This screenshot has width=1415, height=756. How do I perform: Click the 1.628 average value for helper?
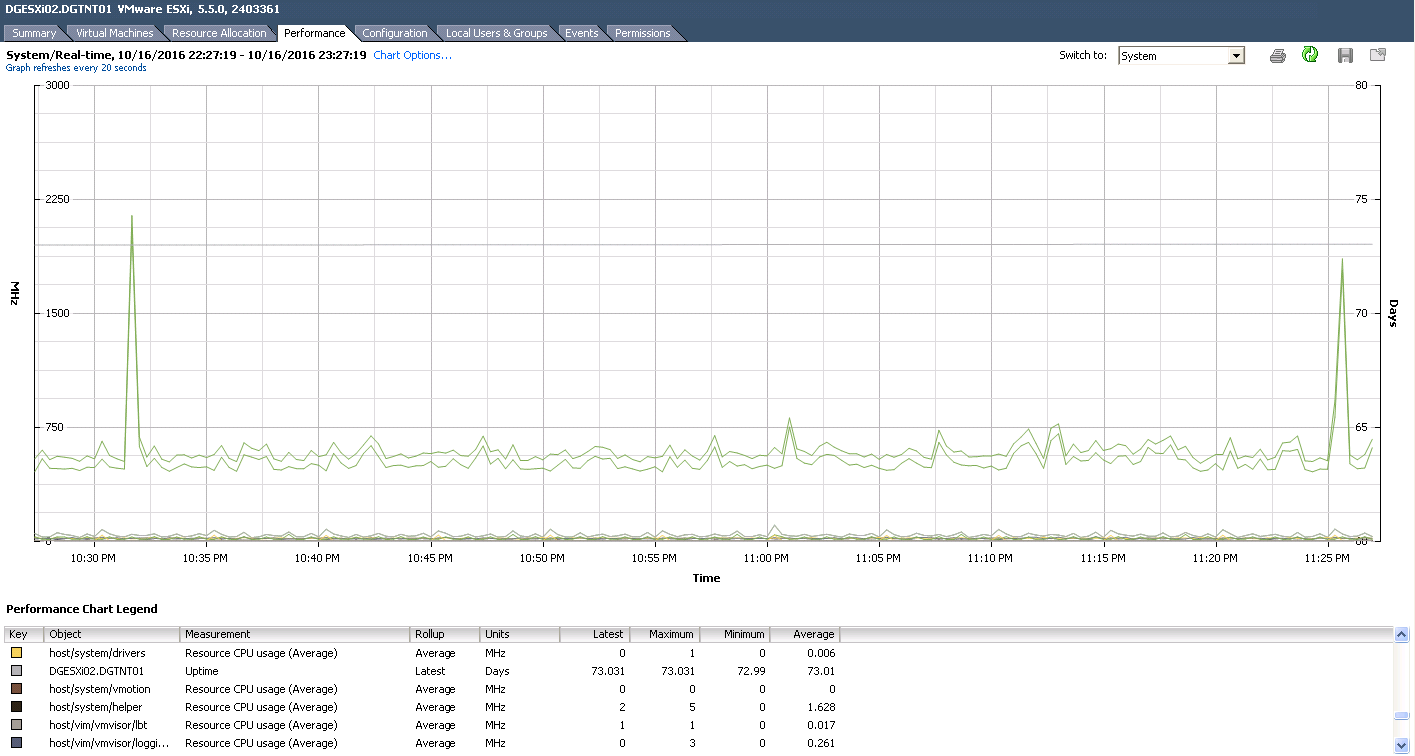pyautogui.click(x=820, y=707)
